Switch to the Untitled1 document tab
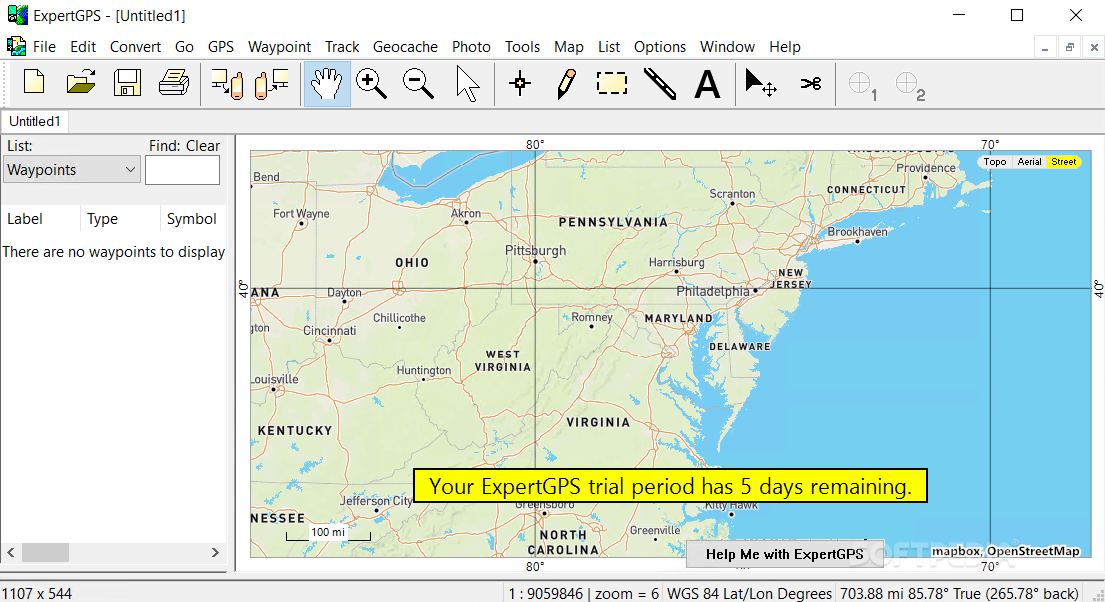 (35, 121)
